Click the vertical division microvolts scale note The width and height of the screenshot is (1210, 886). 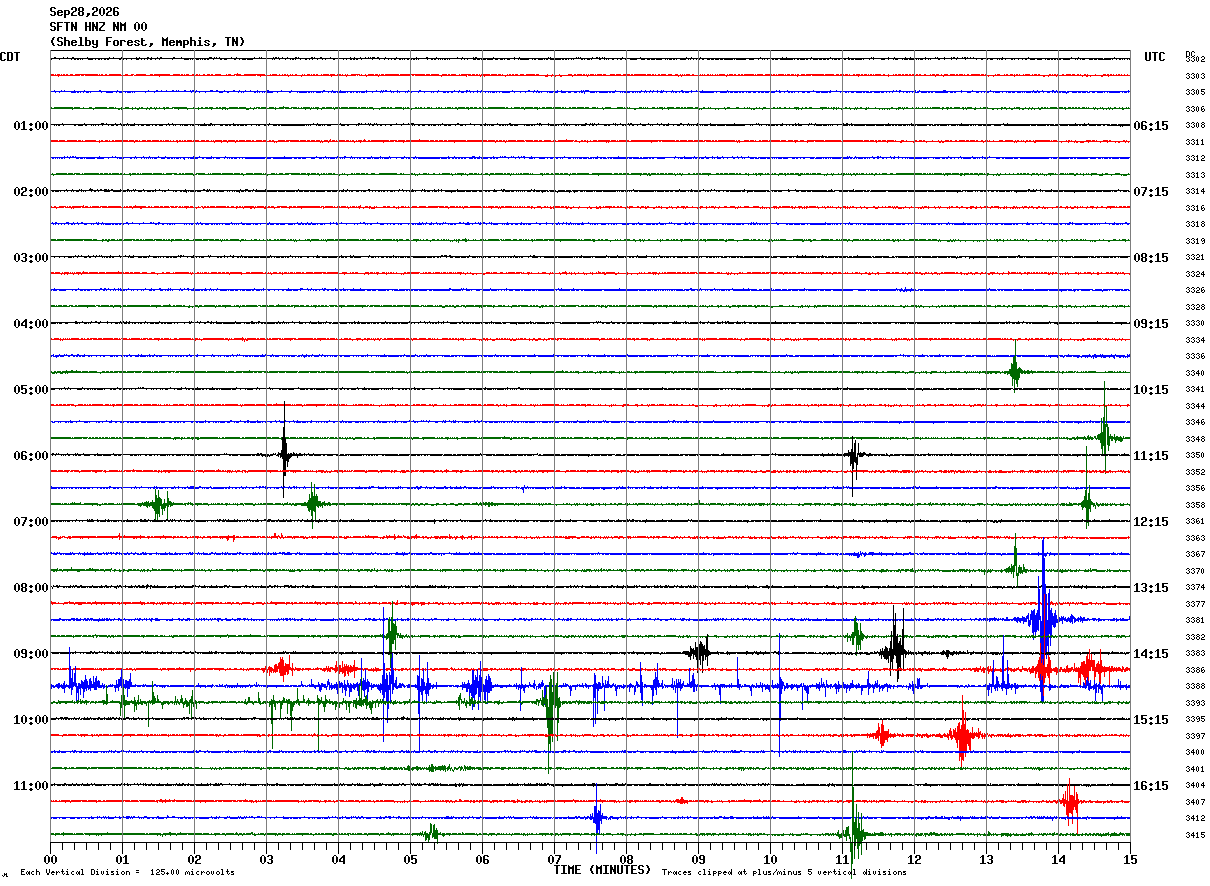tap(127, 872)
